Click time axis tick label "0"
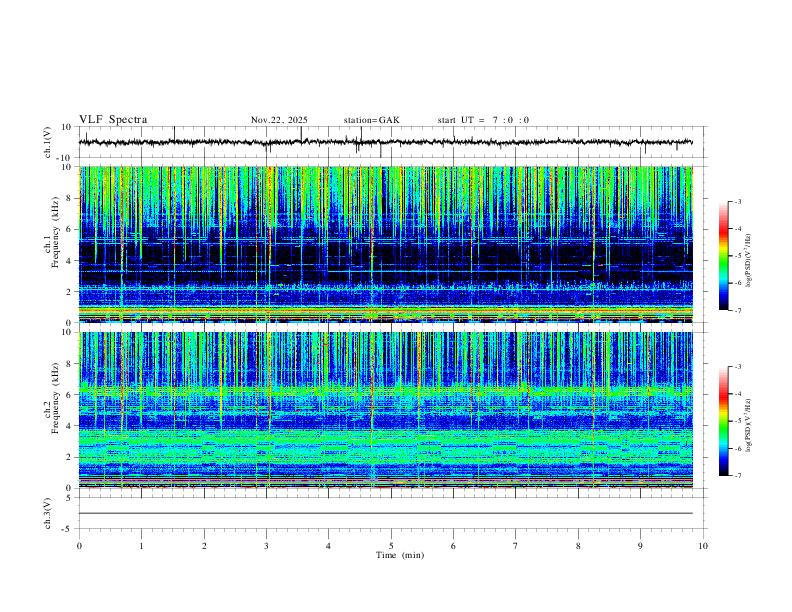792x612 pixels. coord(79,546)
